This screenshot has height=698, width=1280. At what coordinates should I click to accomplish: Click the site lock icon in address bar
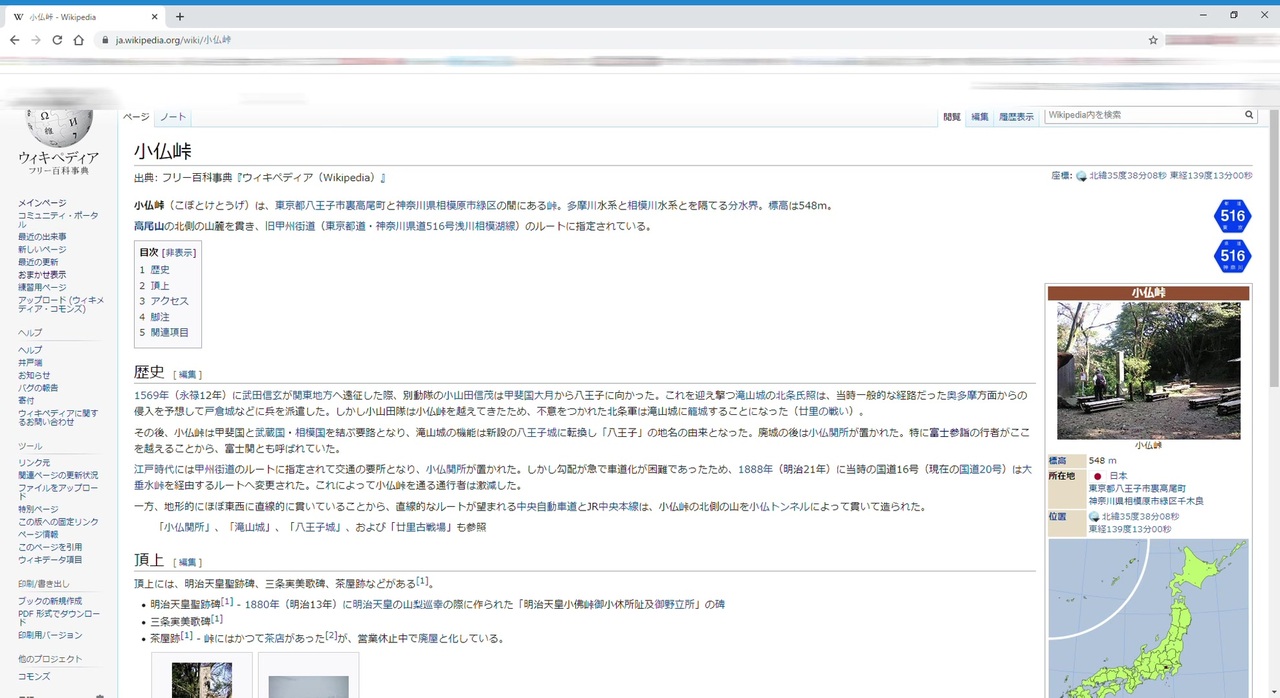coord(104,40)
